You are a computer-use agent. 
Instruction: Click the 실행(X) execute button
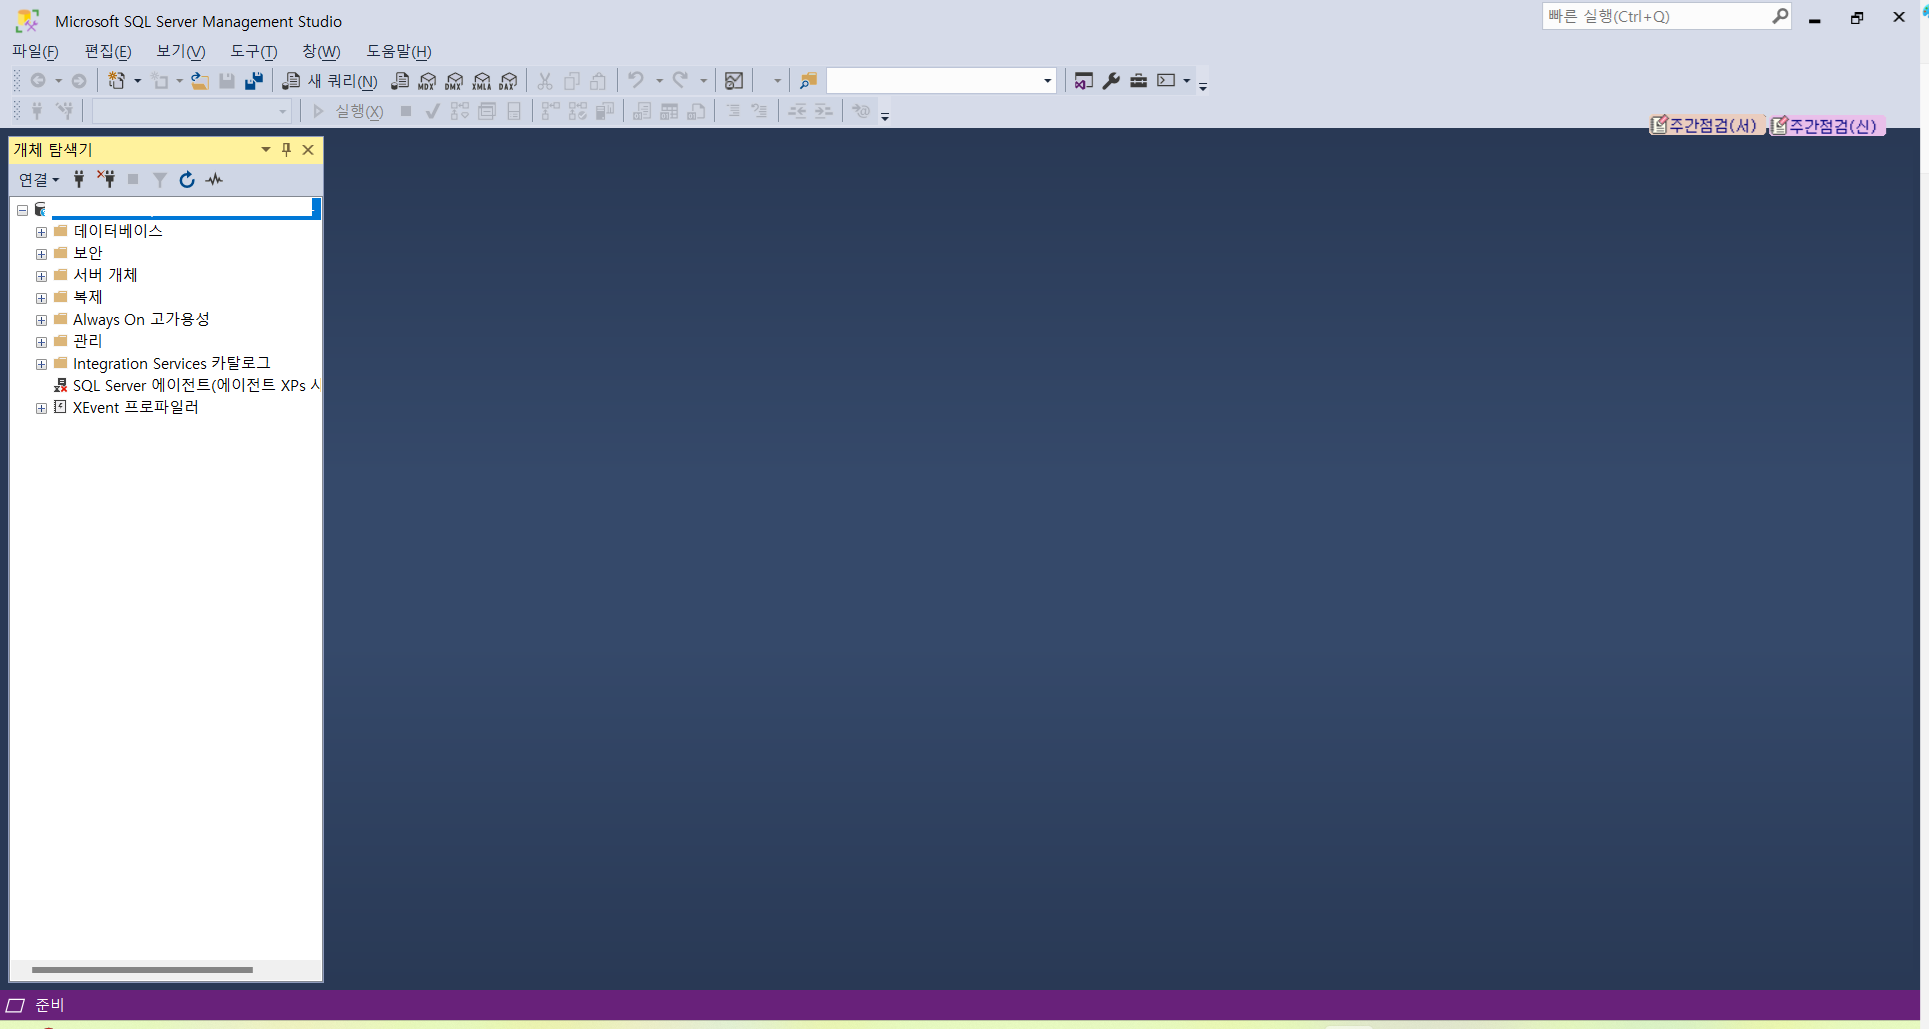point(348,111)
